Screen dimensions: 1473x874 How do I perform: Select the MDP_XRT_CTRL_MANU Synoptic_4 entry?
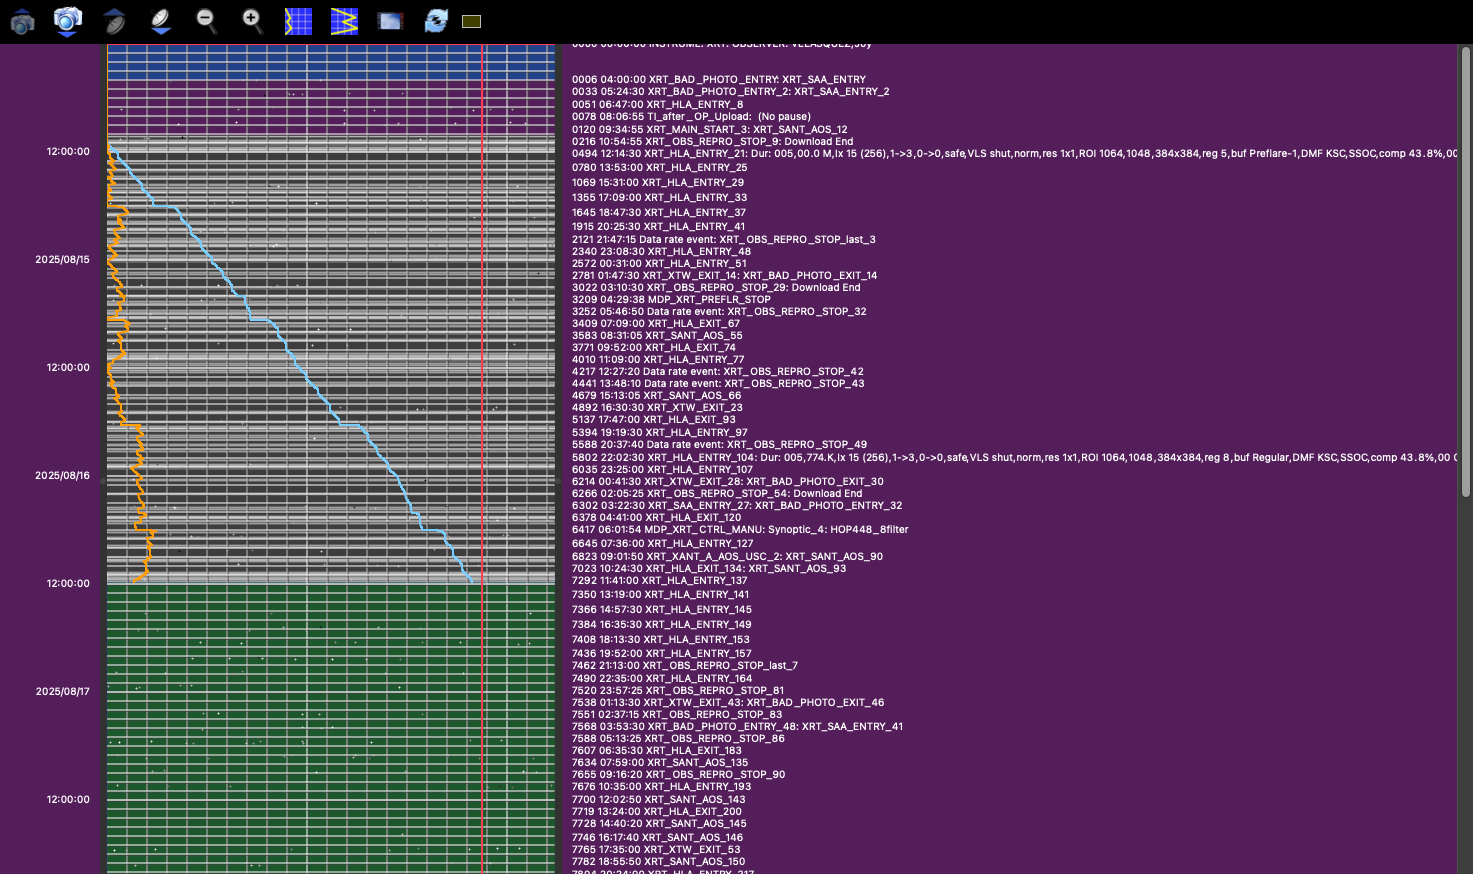coord(740,530)
